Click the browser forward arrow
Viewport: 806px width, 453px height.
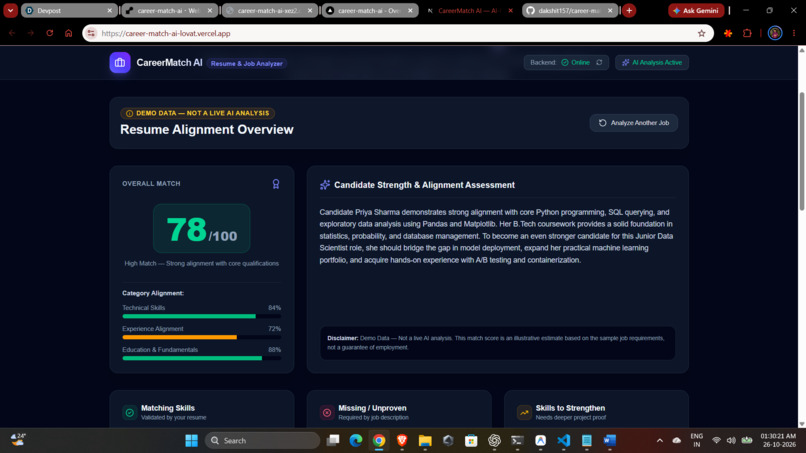tap(31, 33)
